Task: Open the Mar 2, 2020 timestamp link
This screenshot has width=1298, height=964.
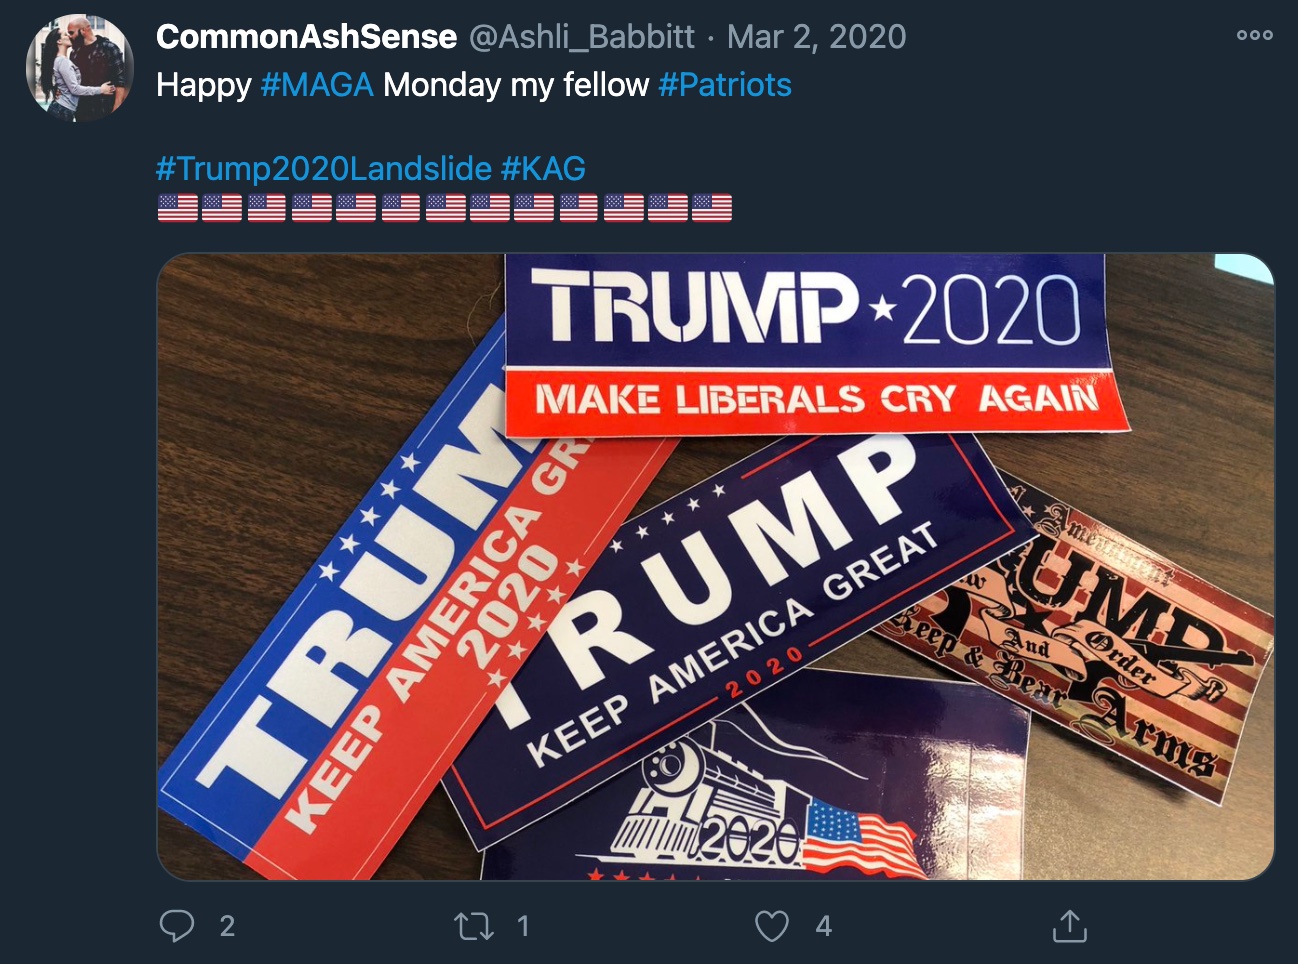Action: (816, 37)
